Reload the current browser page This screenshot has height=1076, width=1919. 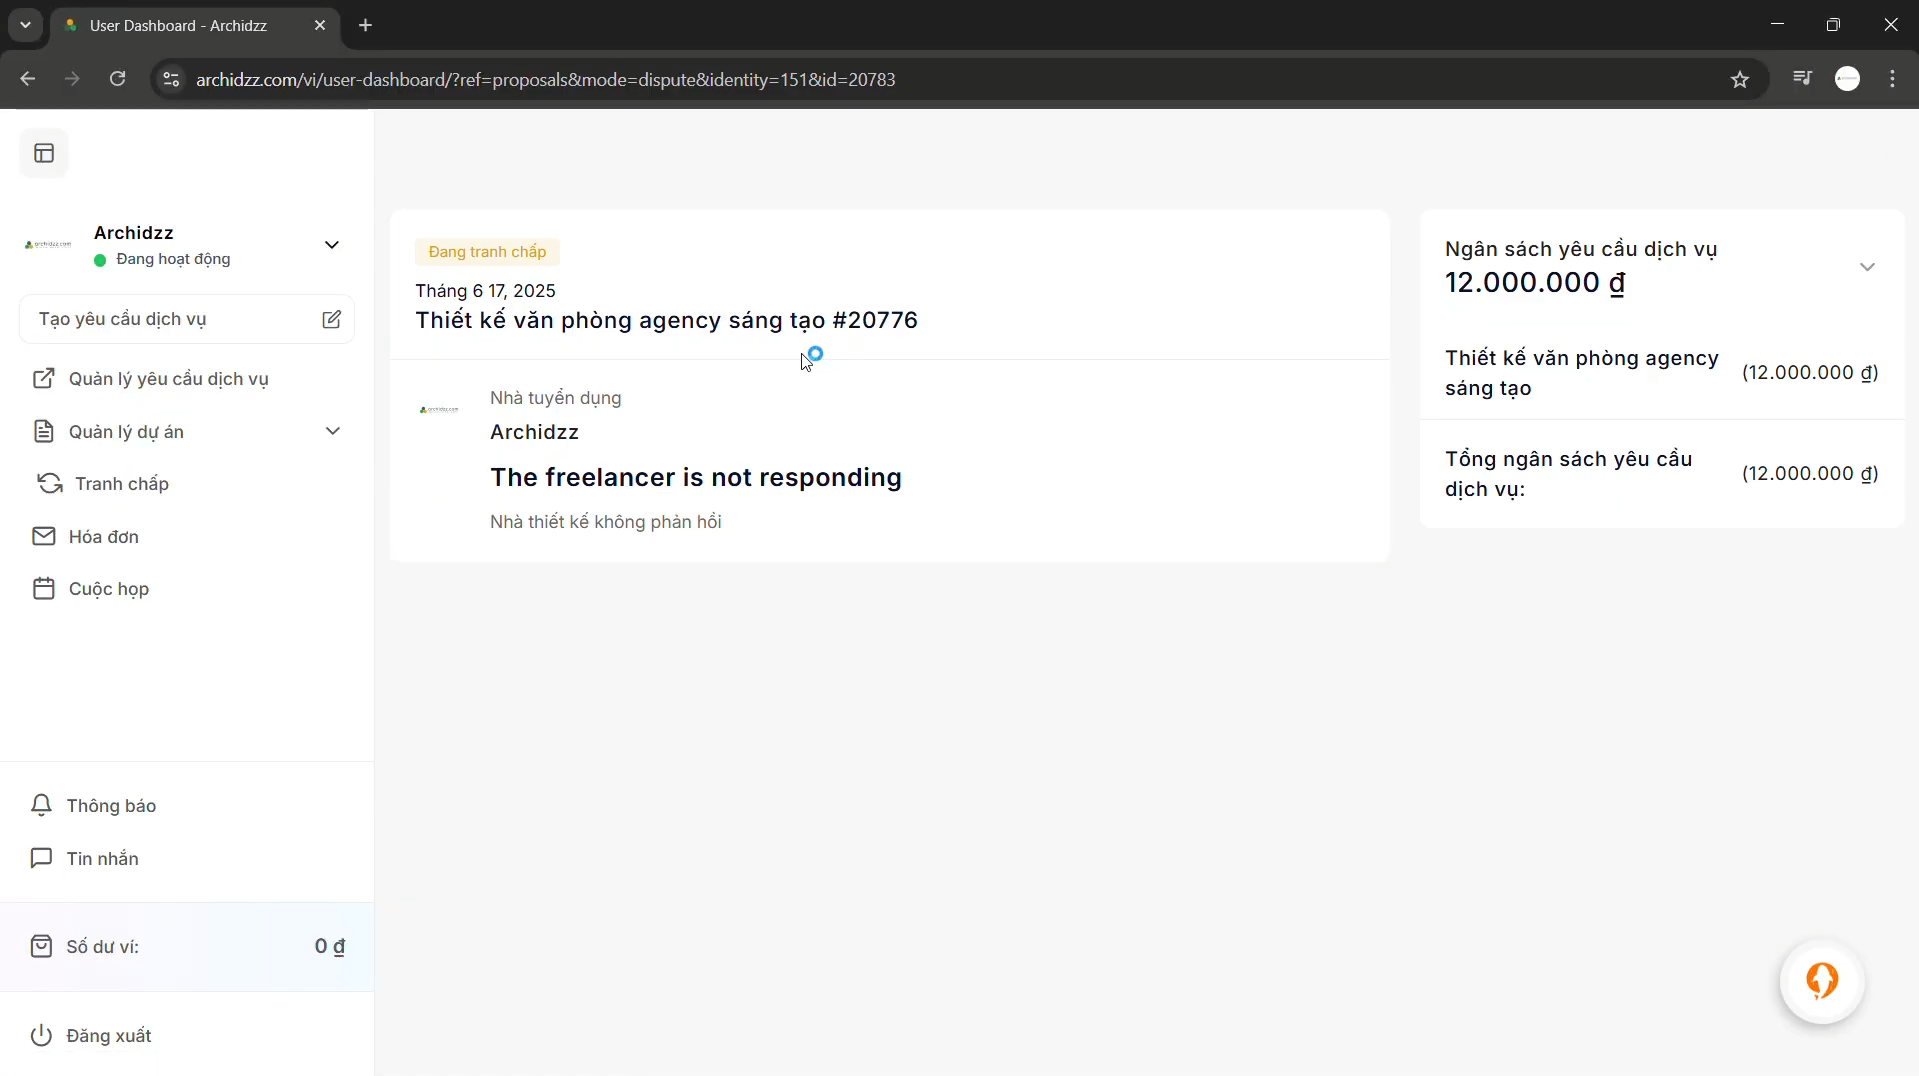[x=118, y=79]
